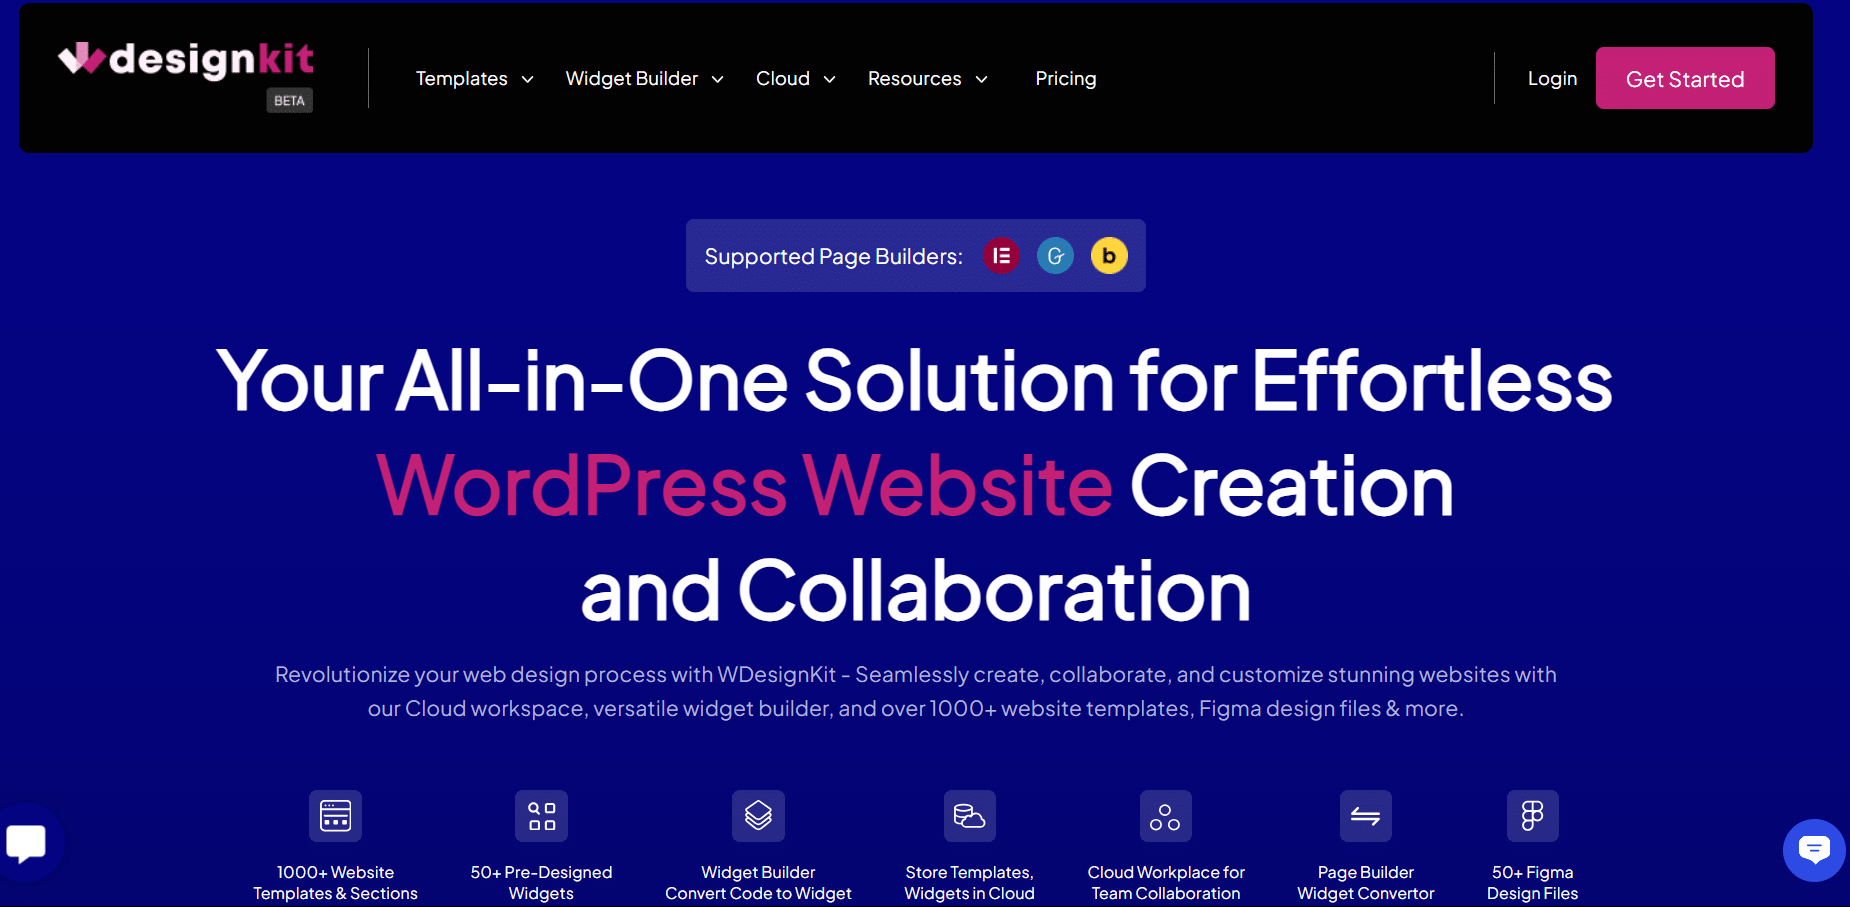Click the 'Revolutionize your web design' paragraph
This screenshot has height=907, width=1850.
(x=916, y=692)
